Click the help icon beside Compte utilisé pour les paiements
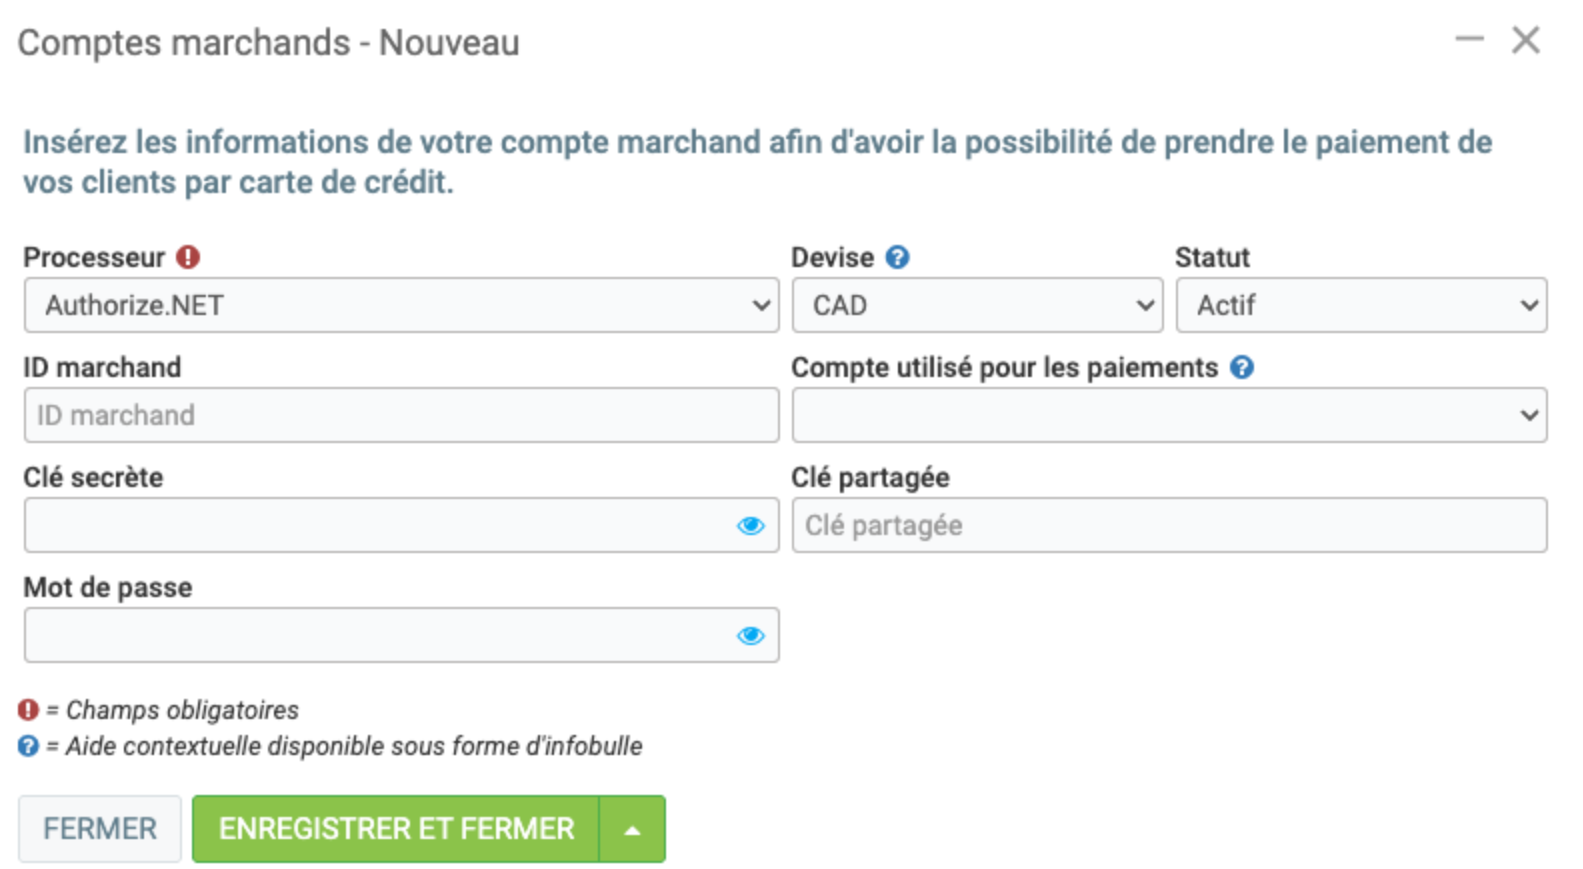This screenshot has height=869, width=1583. [x=1242, y=368]
